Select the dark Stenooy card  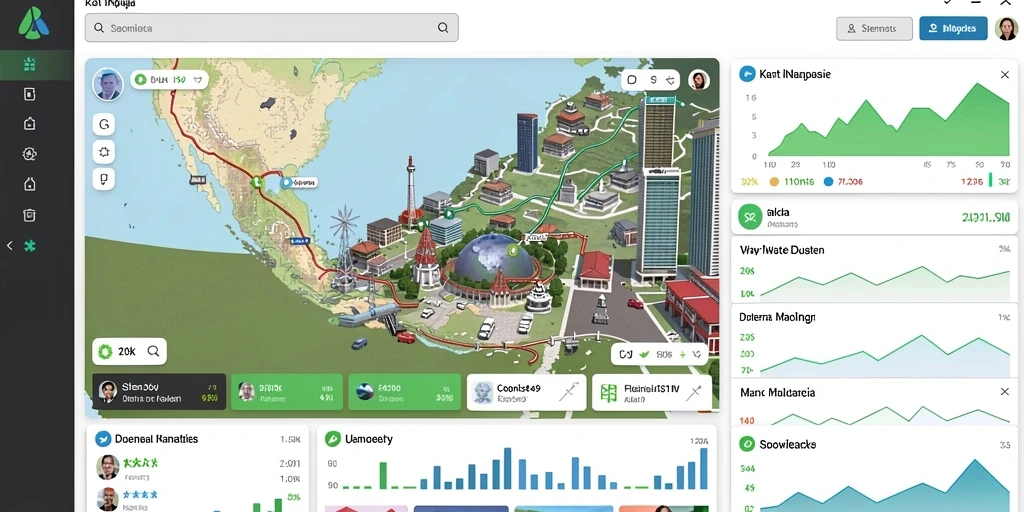coord(159,392)
